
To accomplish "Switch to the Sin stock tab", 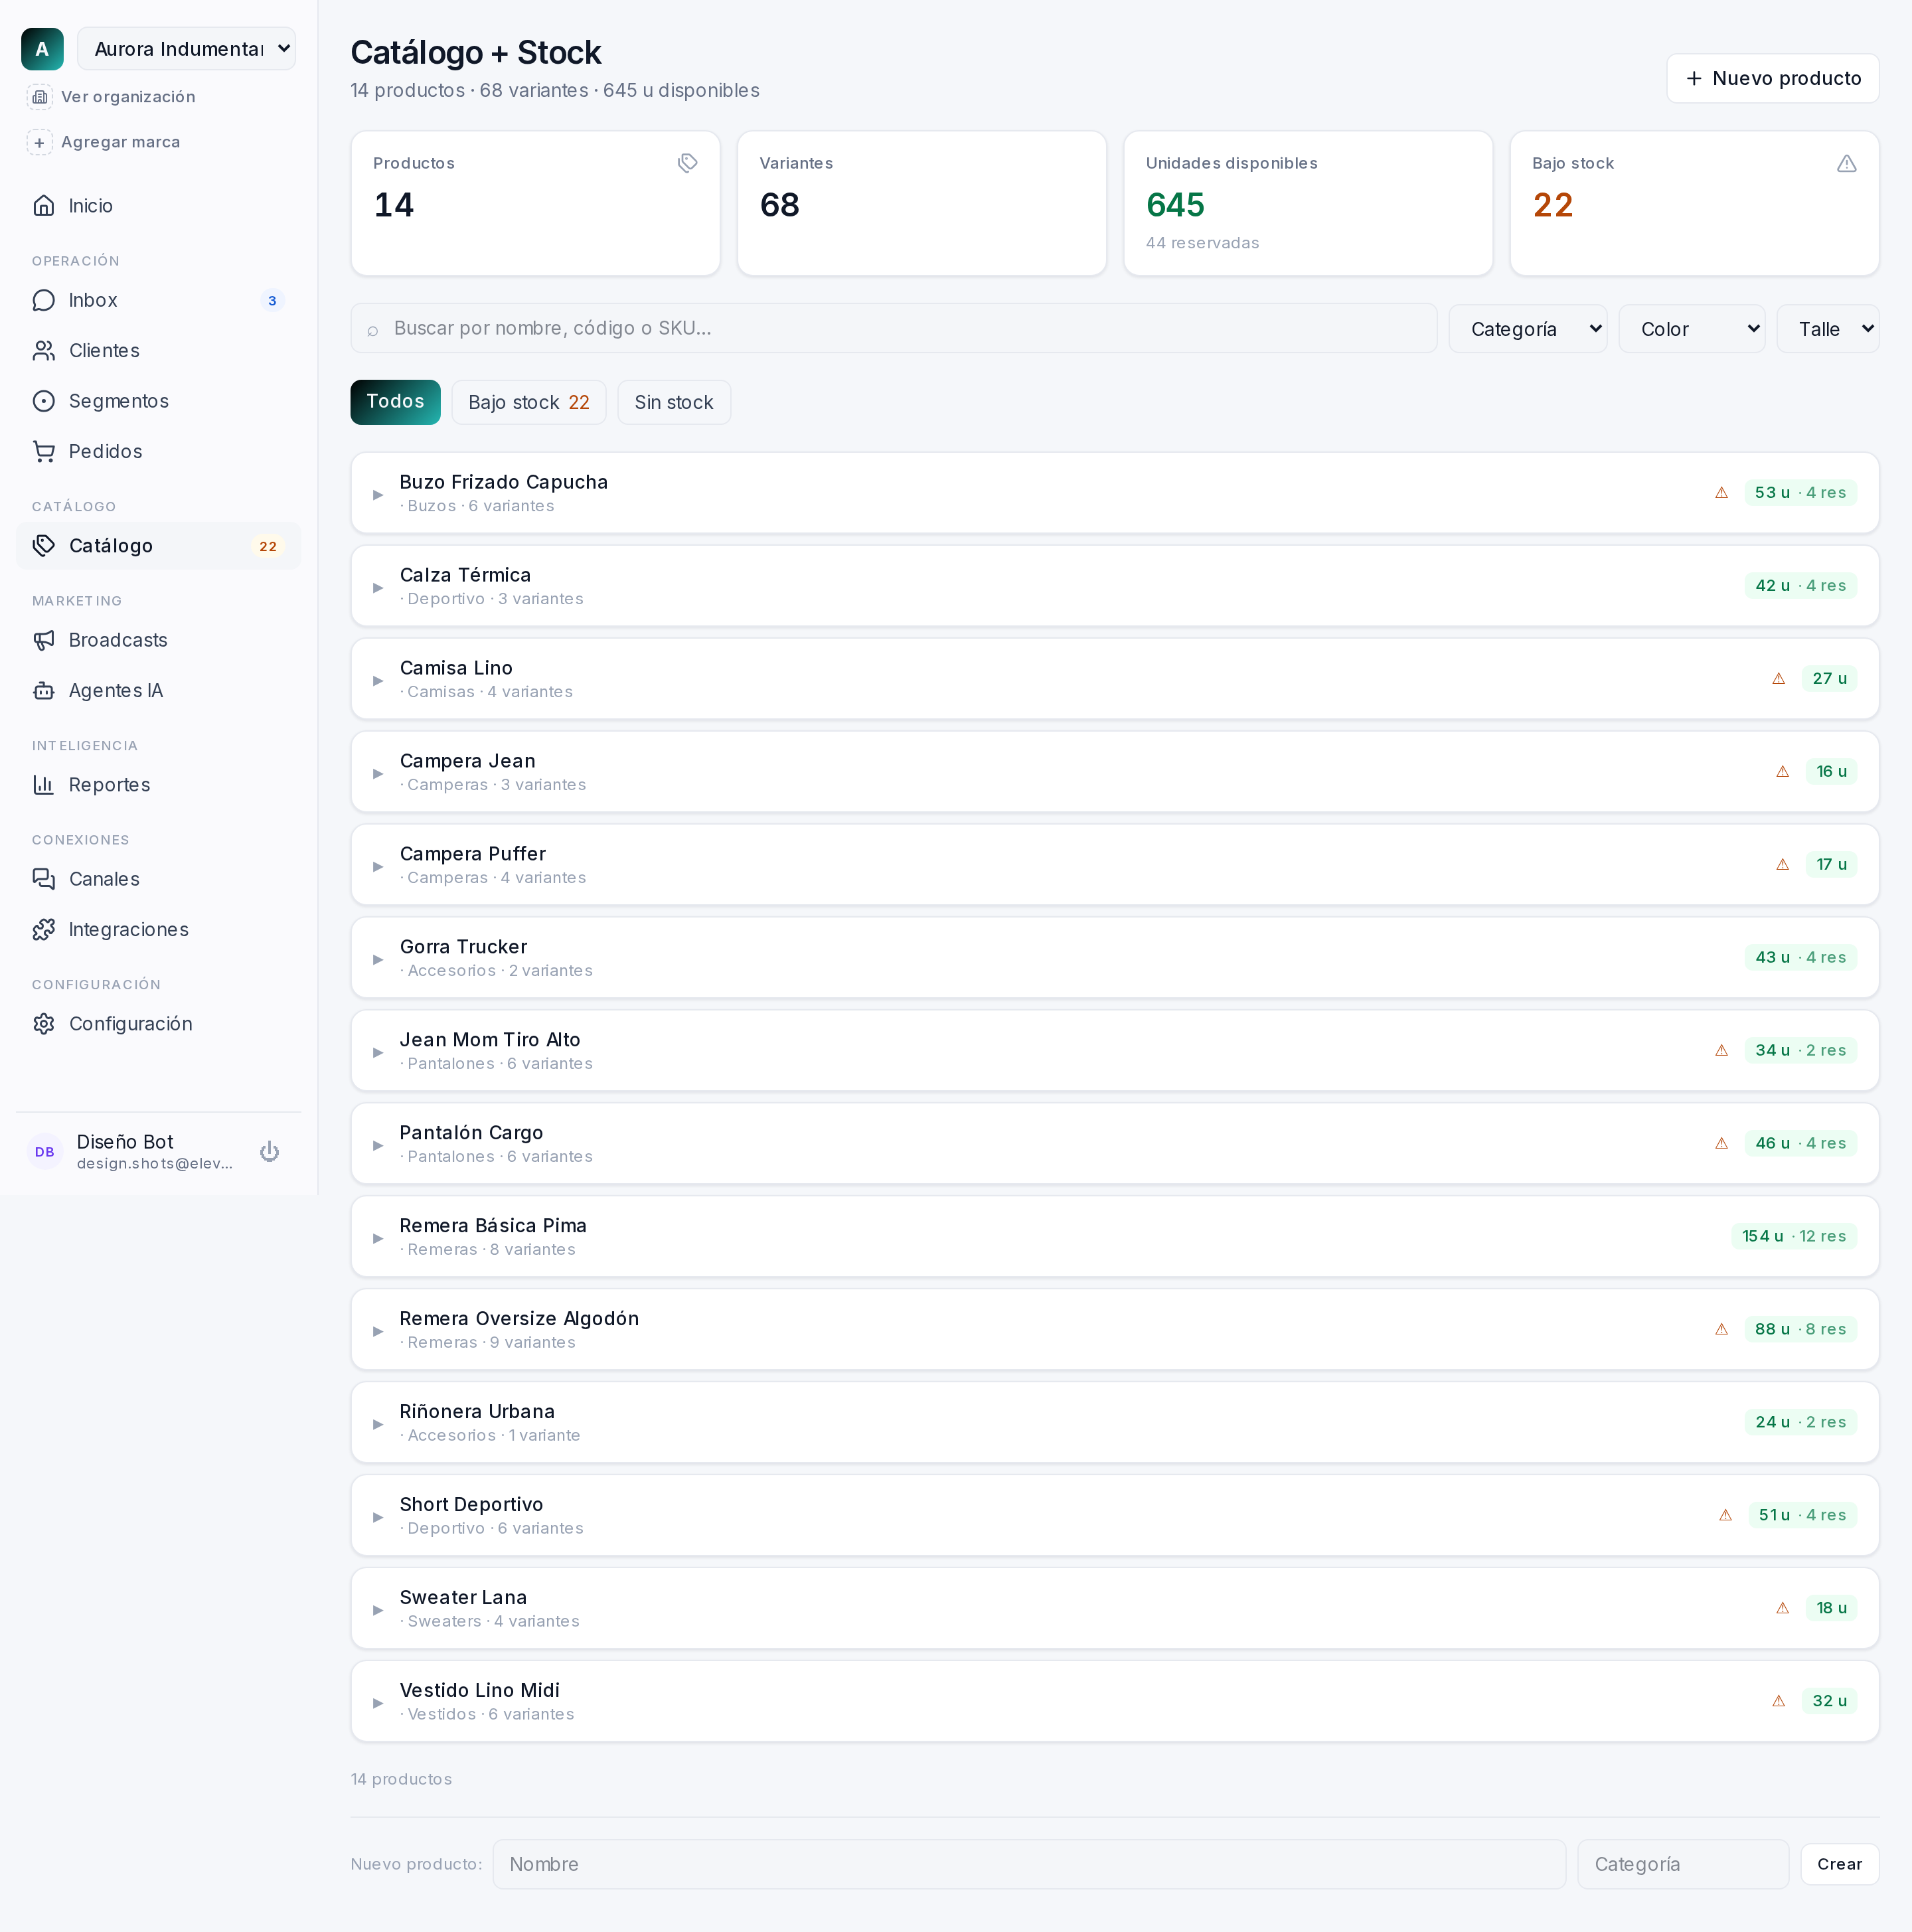I will point(674,402).
